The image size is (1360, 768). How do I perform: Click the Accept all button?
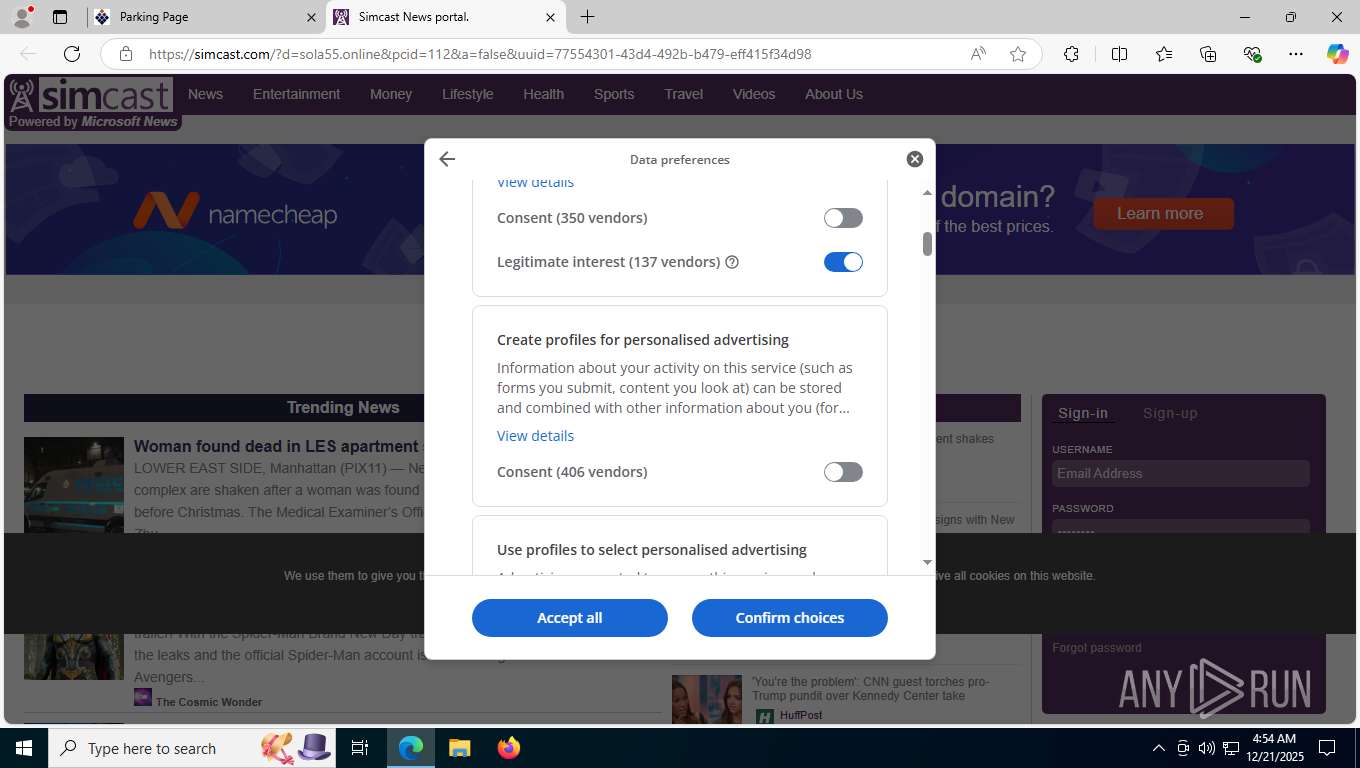[x=570, y=618]
